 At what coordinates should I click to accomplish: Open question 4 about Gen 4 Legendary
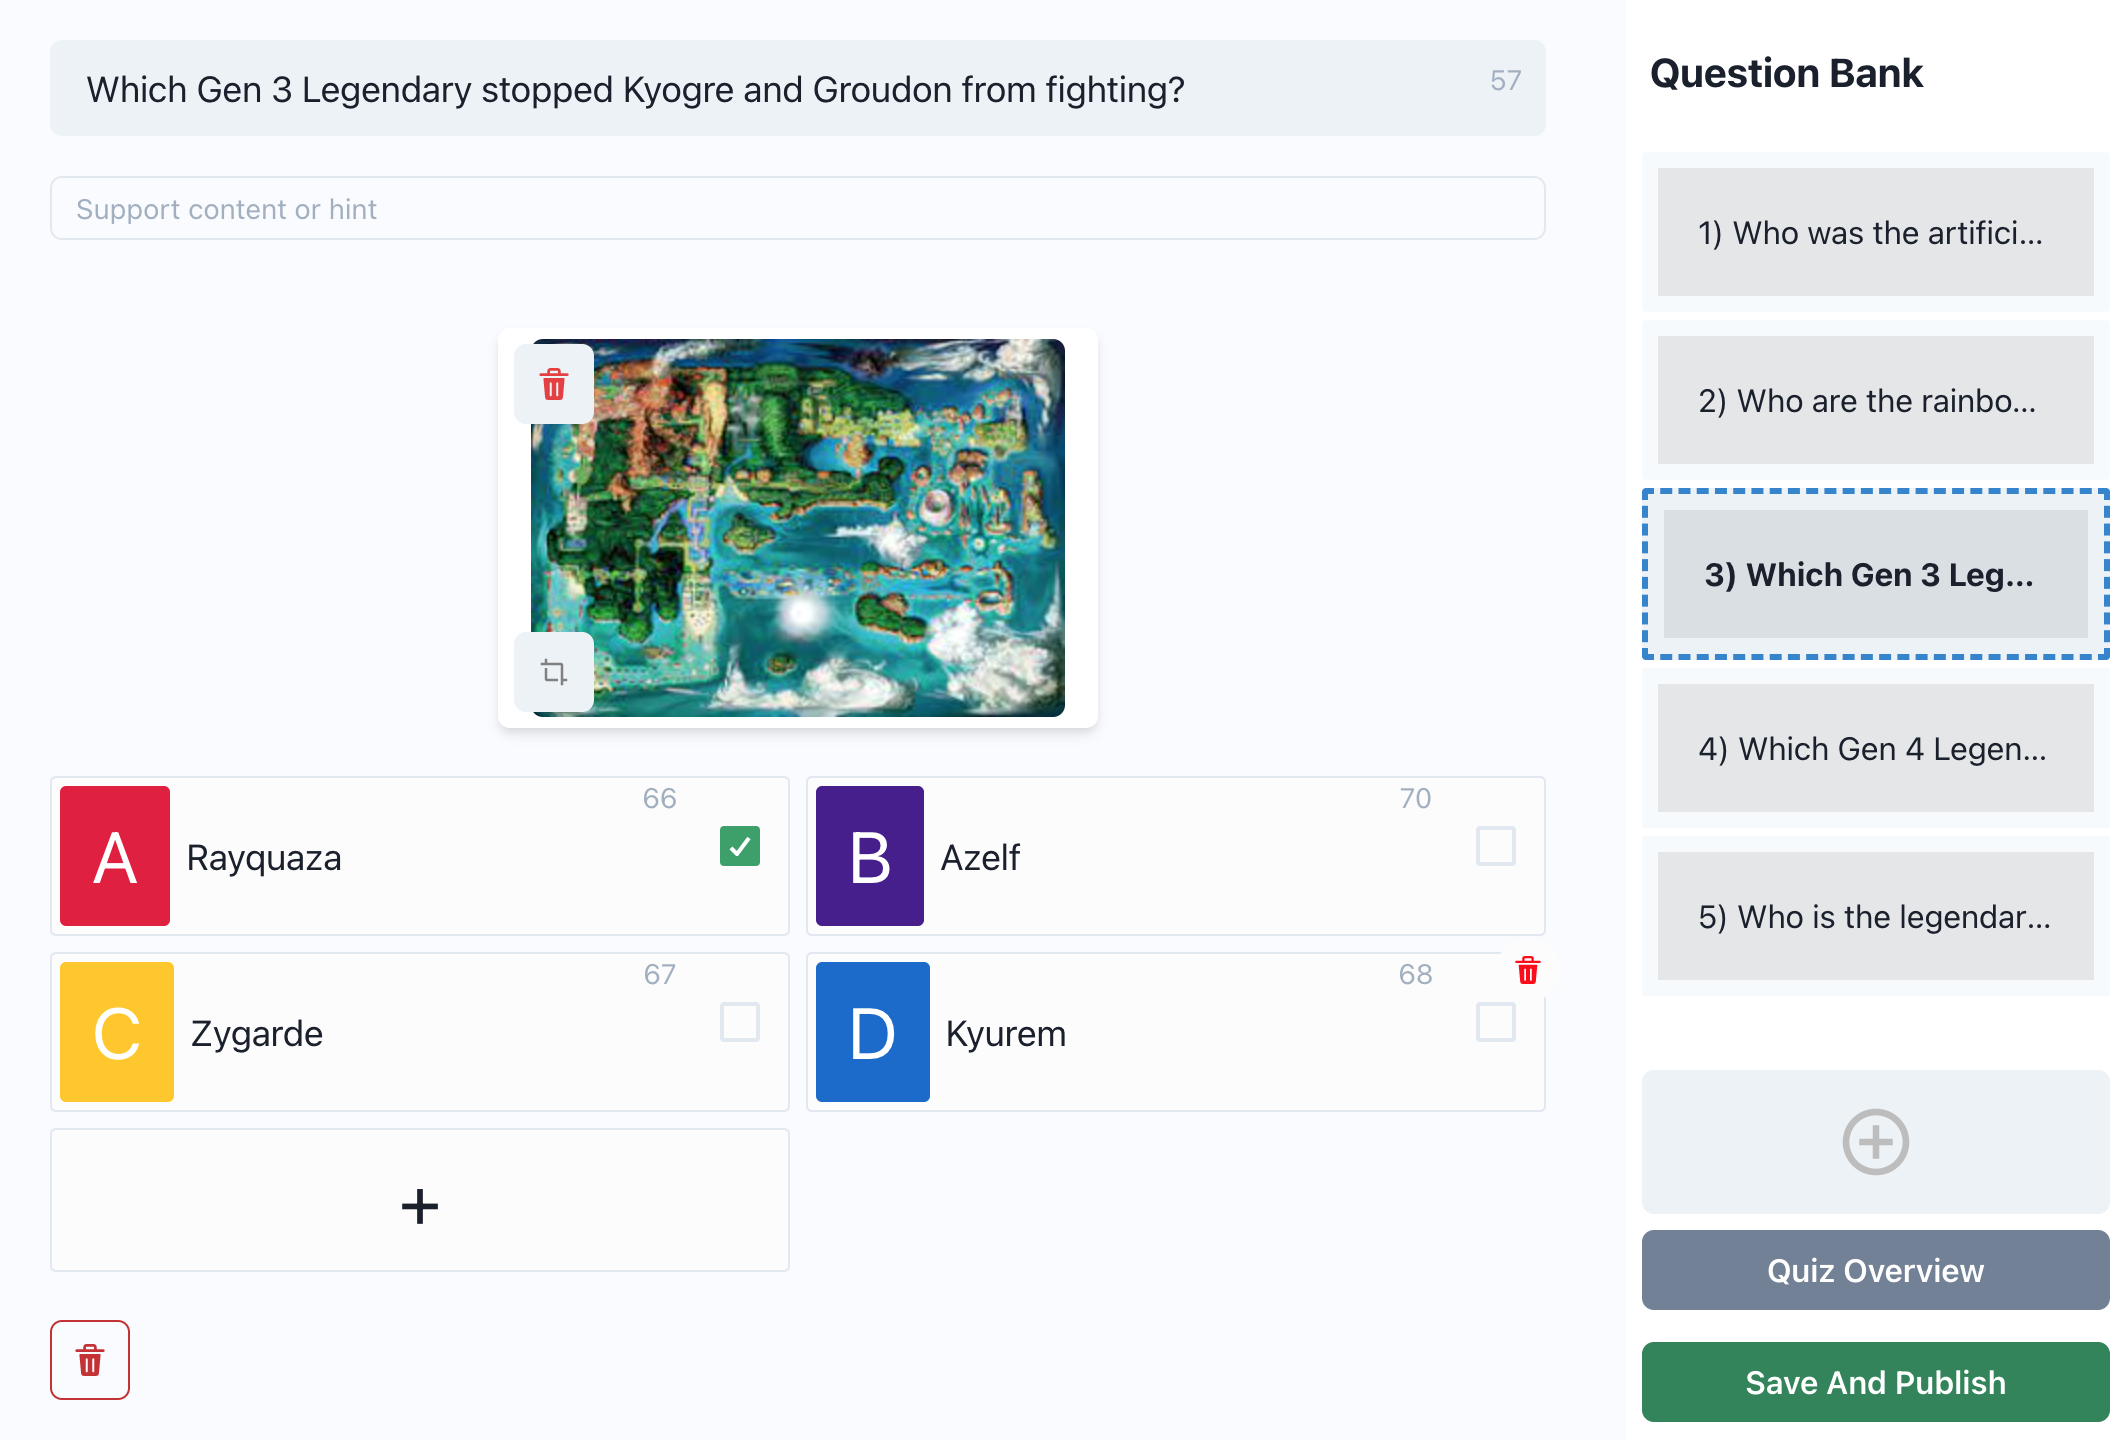[1874, 748]
